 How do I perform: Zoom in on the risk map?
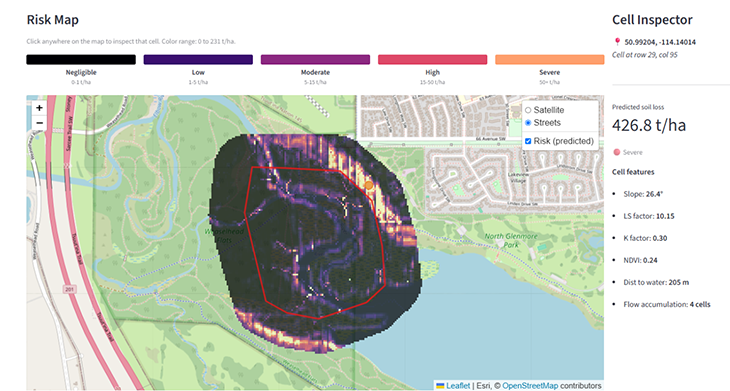pos(39,108)
